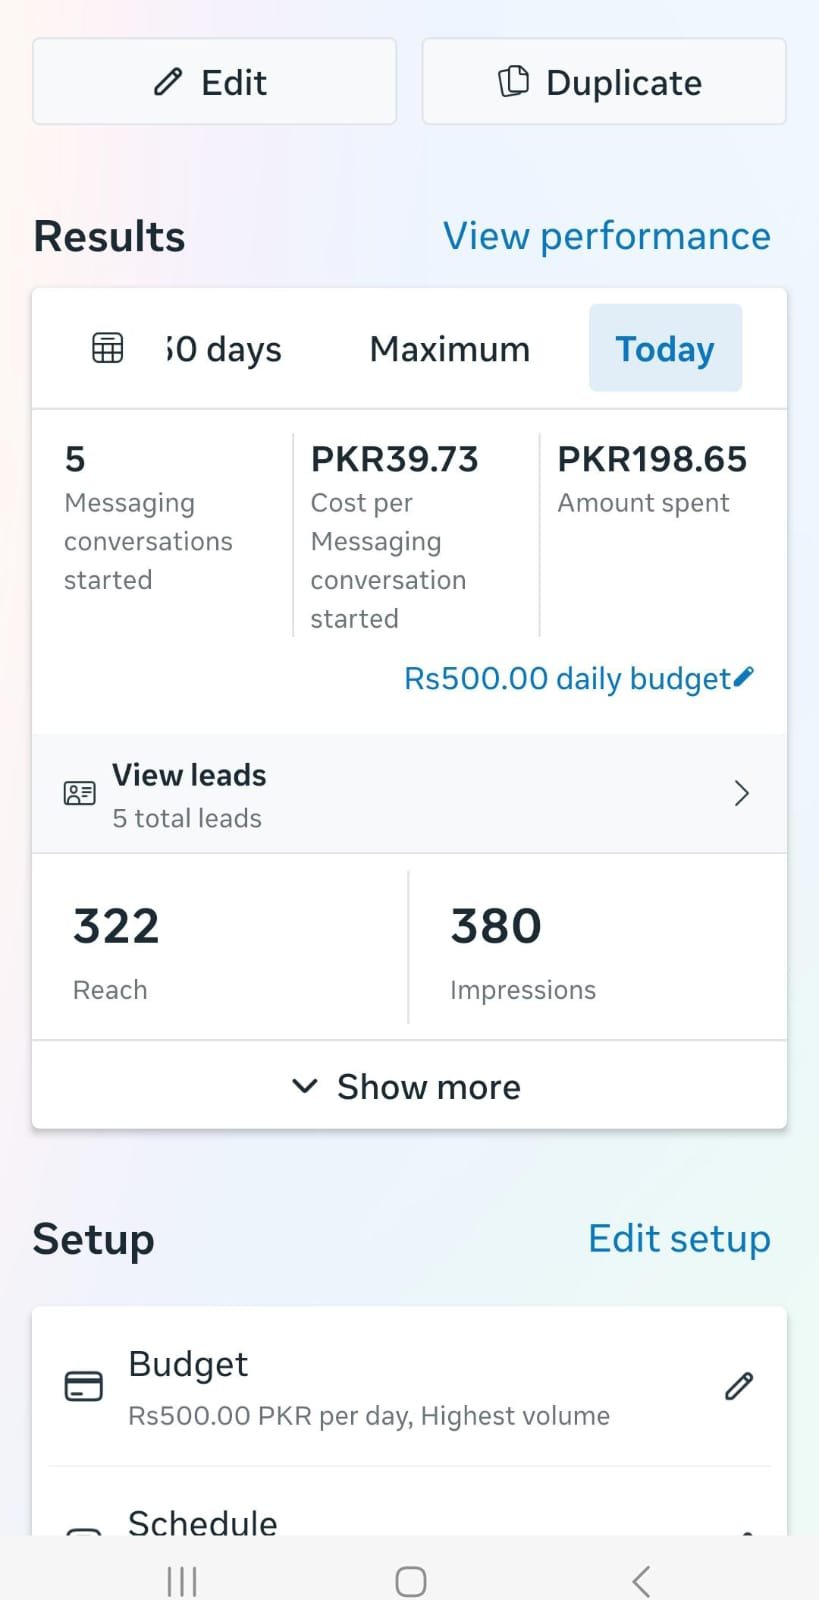Click the pencil icon to edit daily budget

coord(744,677)
